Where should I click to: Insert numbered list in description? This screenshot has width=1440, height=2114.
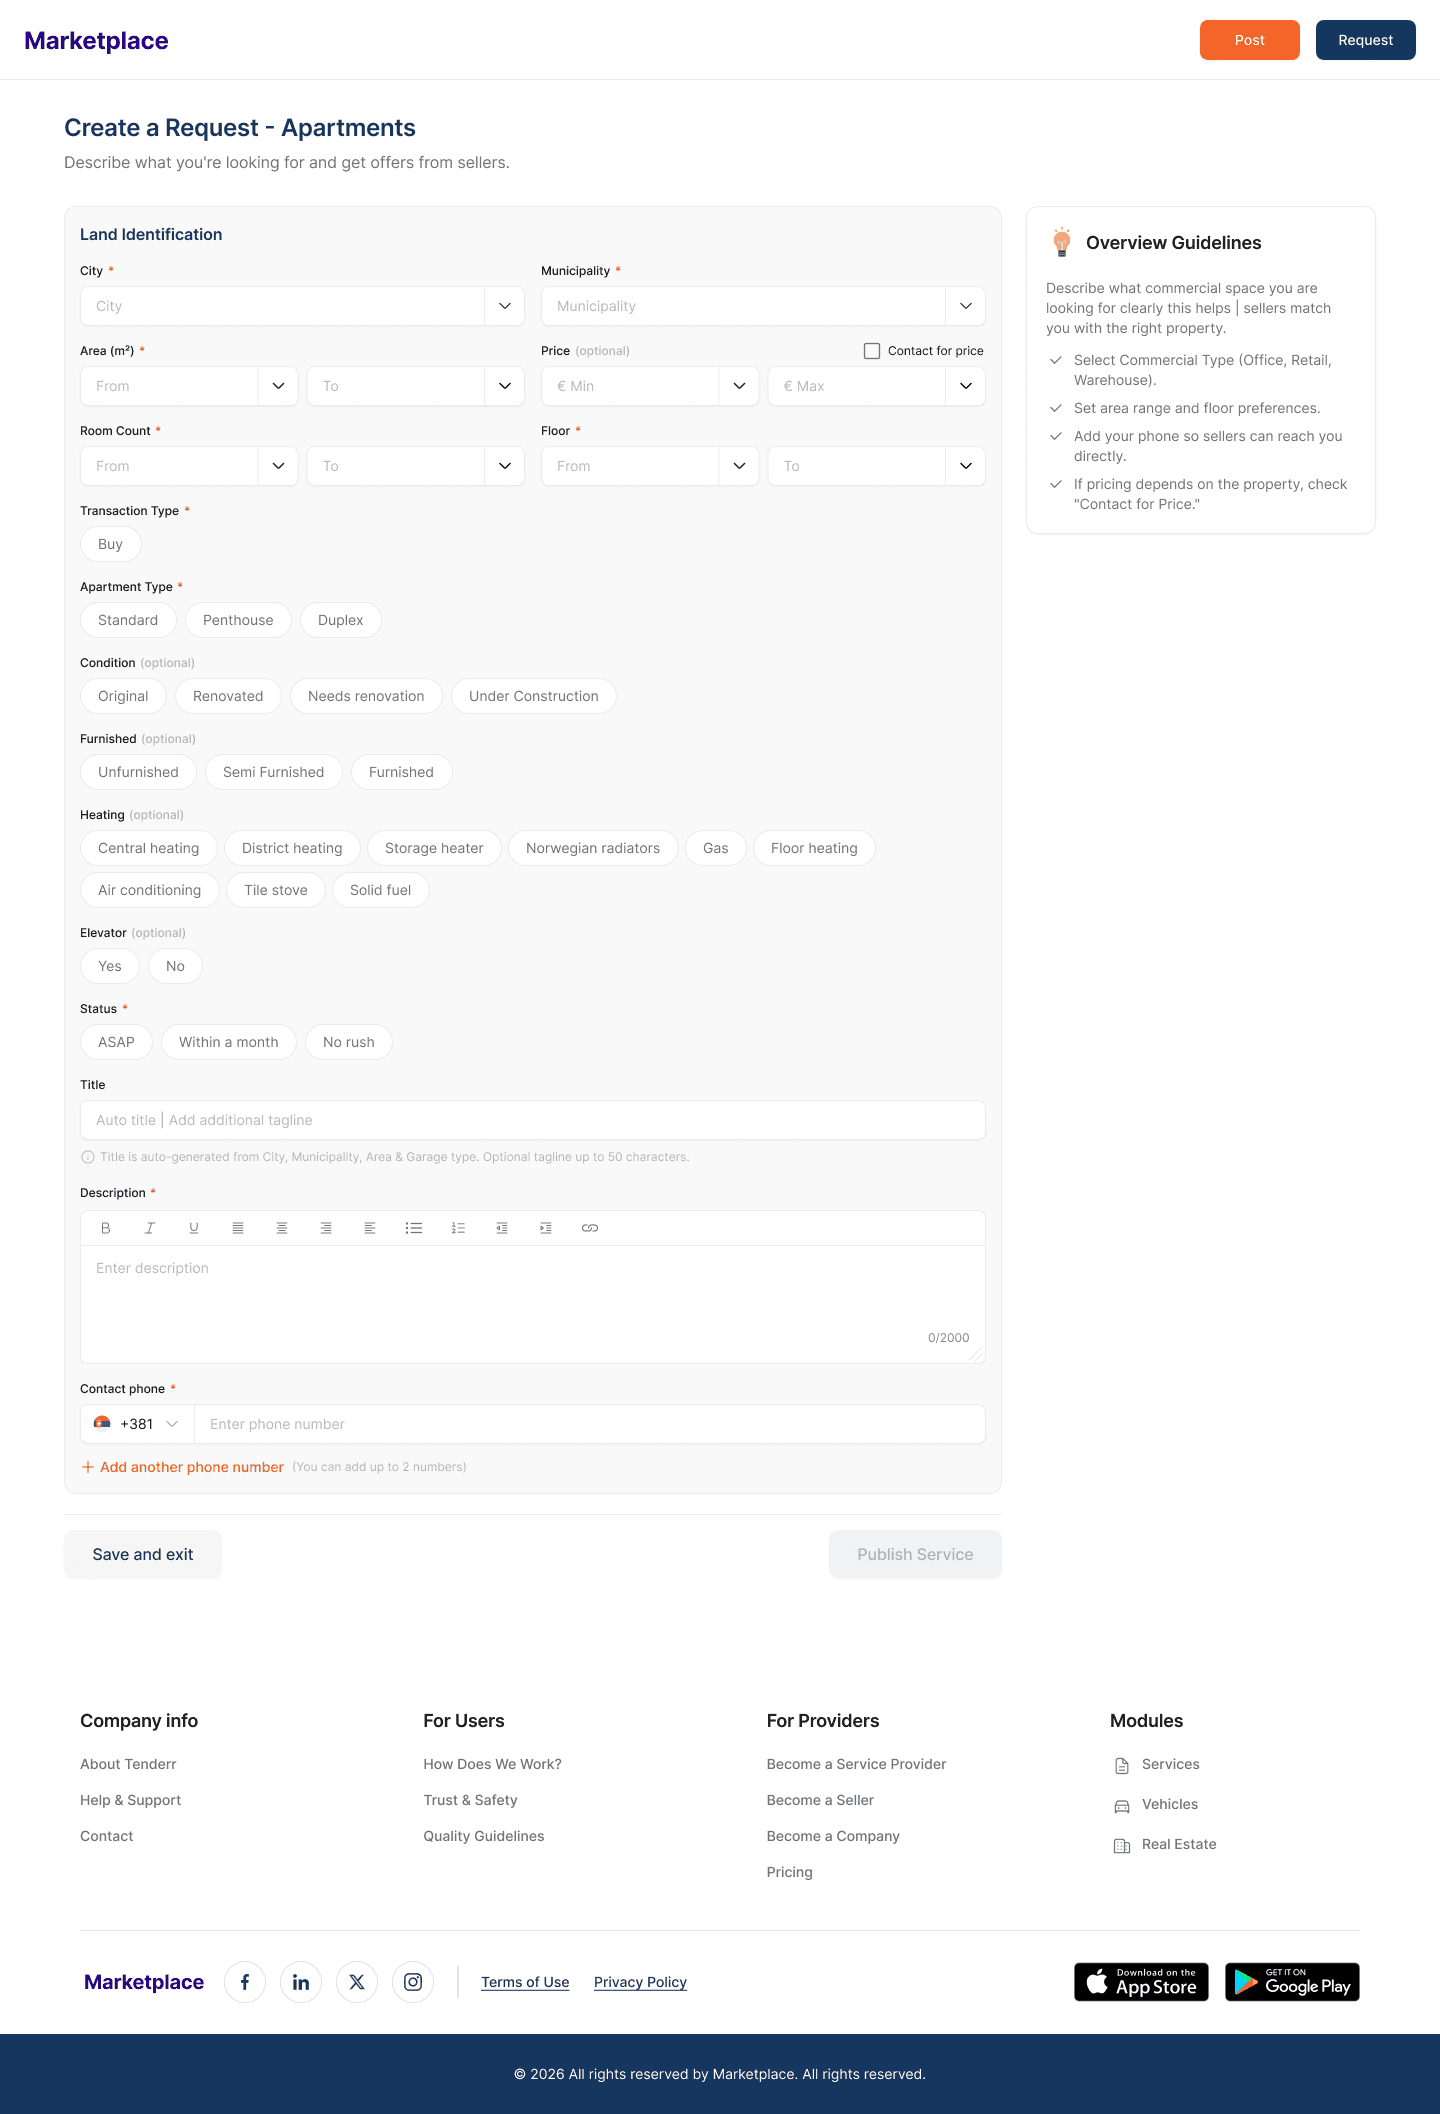click(x=458, y=1228)
